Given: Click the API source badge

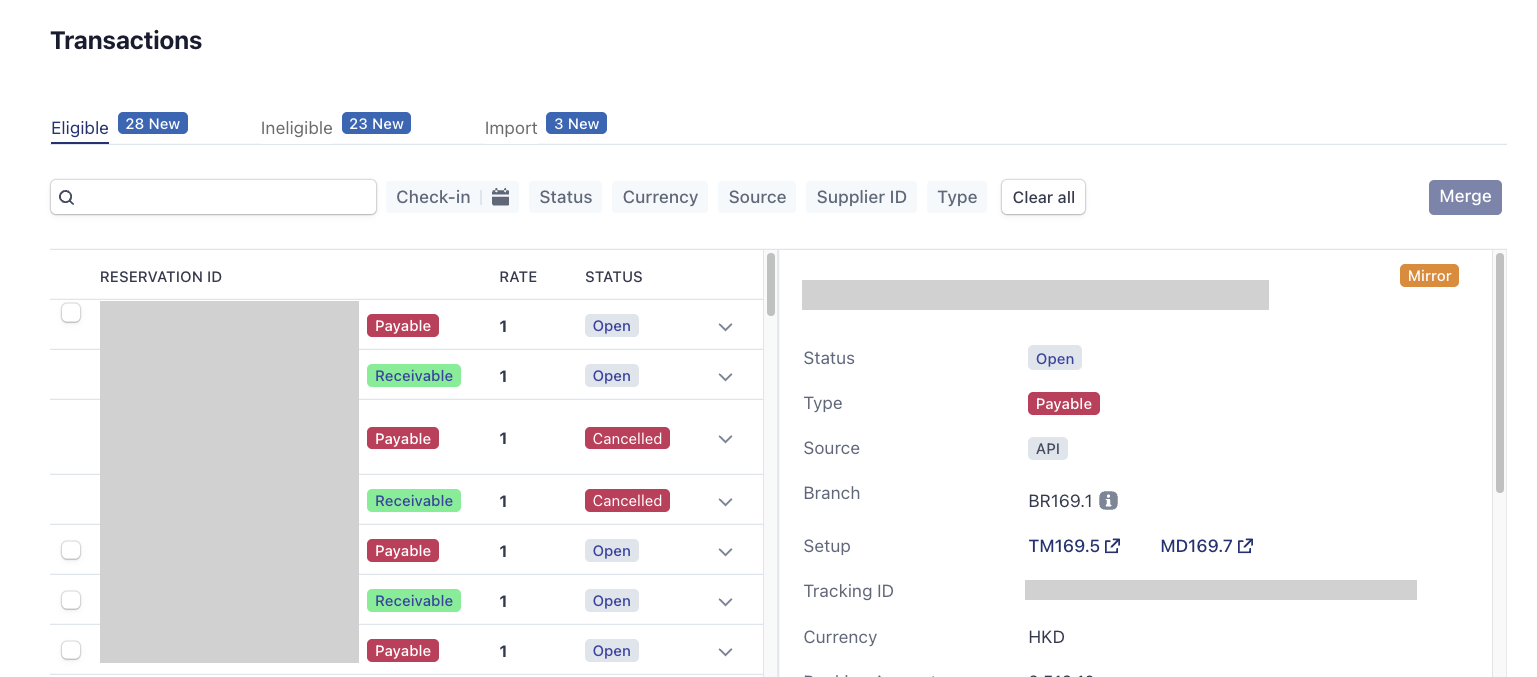Looking at the screenshot, I should pos(1047,449).
